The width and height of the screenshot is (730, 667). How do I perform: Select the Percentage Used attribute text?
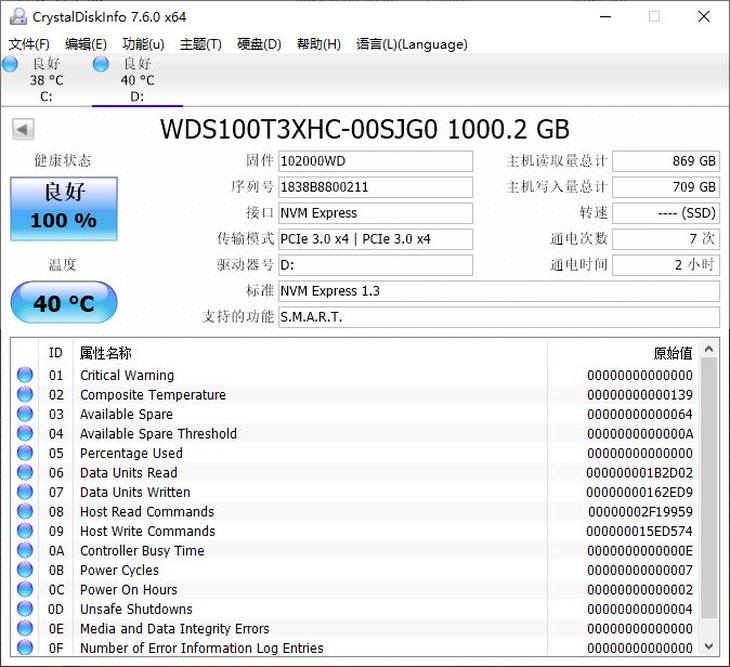click(131, 453)
